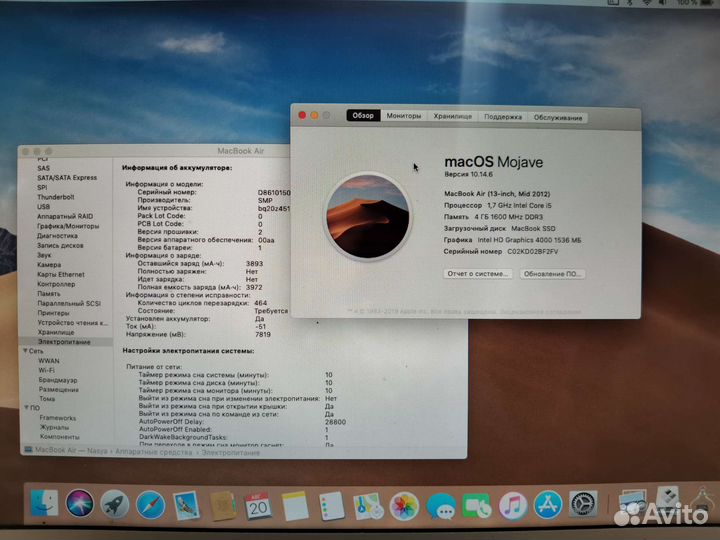Open Messages speech bubble icon in Dock
This screenshot has height=540, width=720.
440,506
